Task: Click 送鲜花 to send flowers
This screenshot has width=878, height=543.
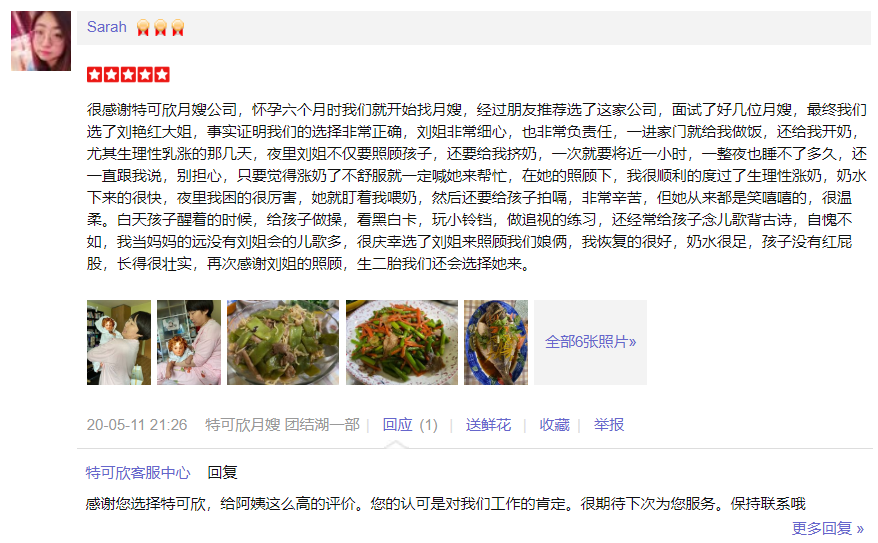Action: [488, 425]
